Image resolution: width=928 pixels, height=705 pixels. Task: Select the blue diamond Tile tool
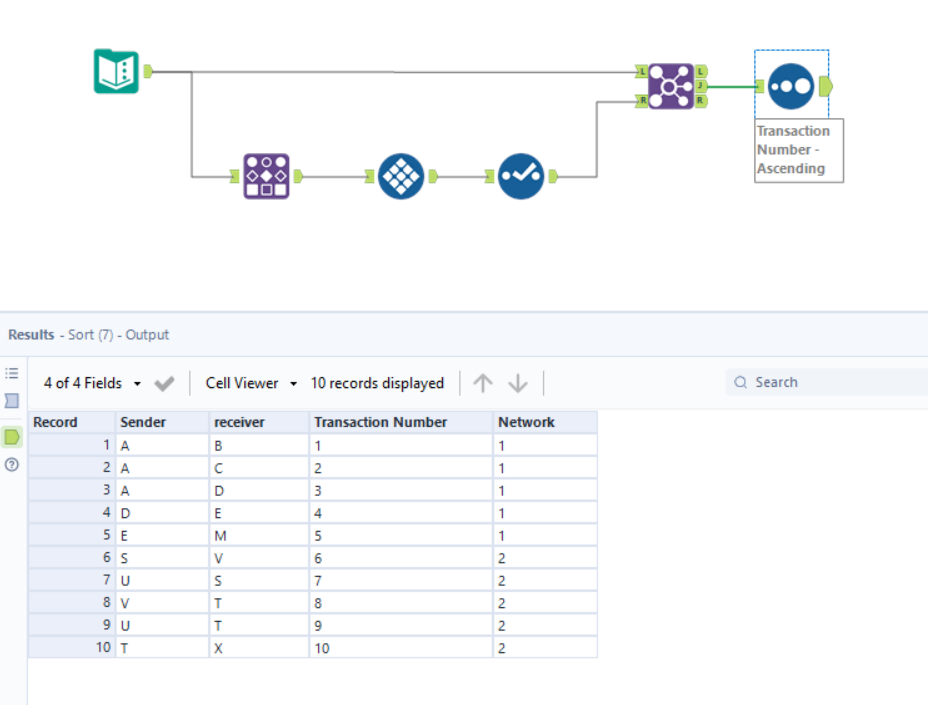click(399, 176)
